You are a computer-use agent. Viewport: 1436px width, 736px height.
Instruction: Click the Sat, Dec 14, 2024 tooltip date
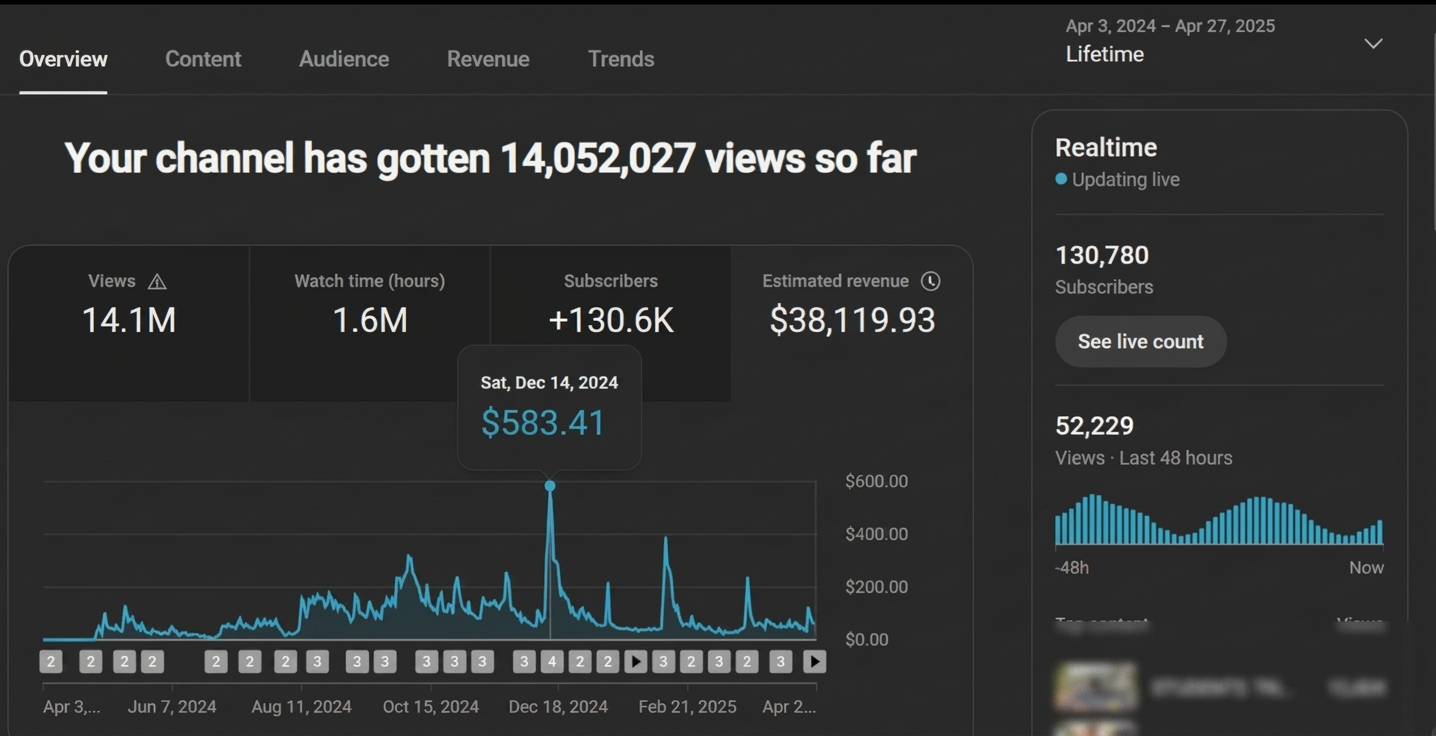(549, 383)
